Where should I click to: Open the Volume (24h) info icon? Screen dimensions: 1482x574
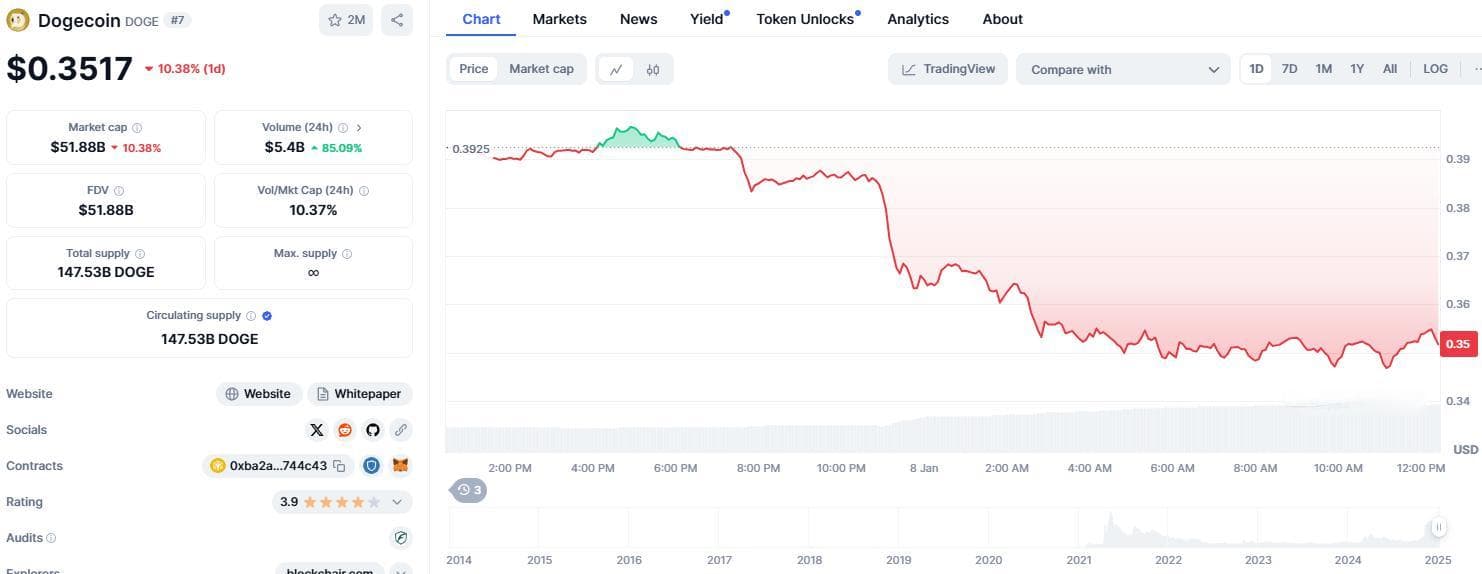click(343, 128)
